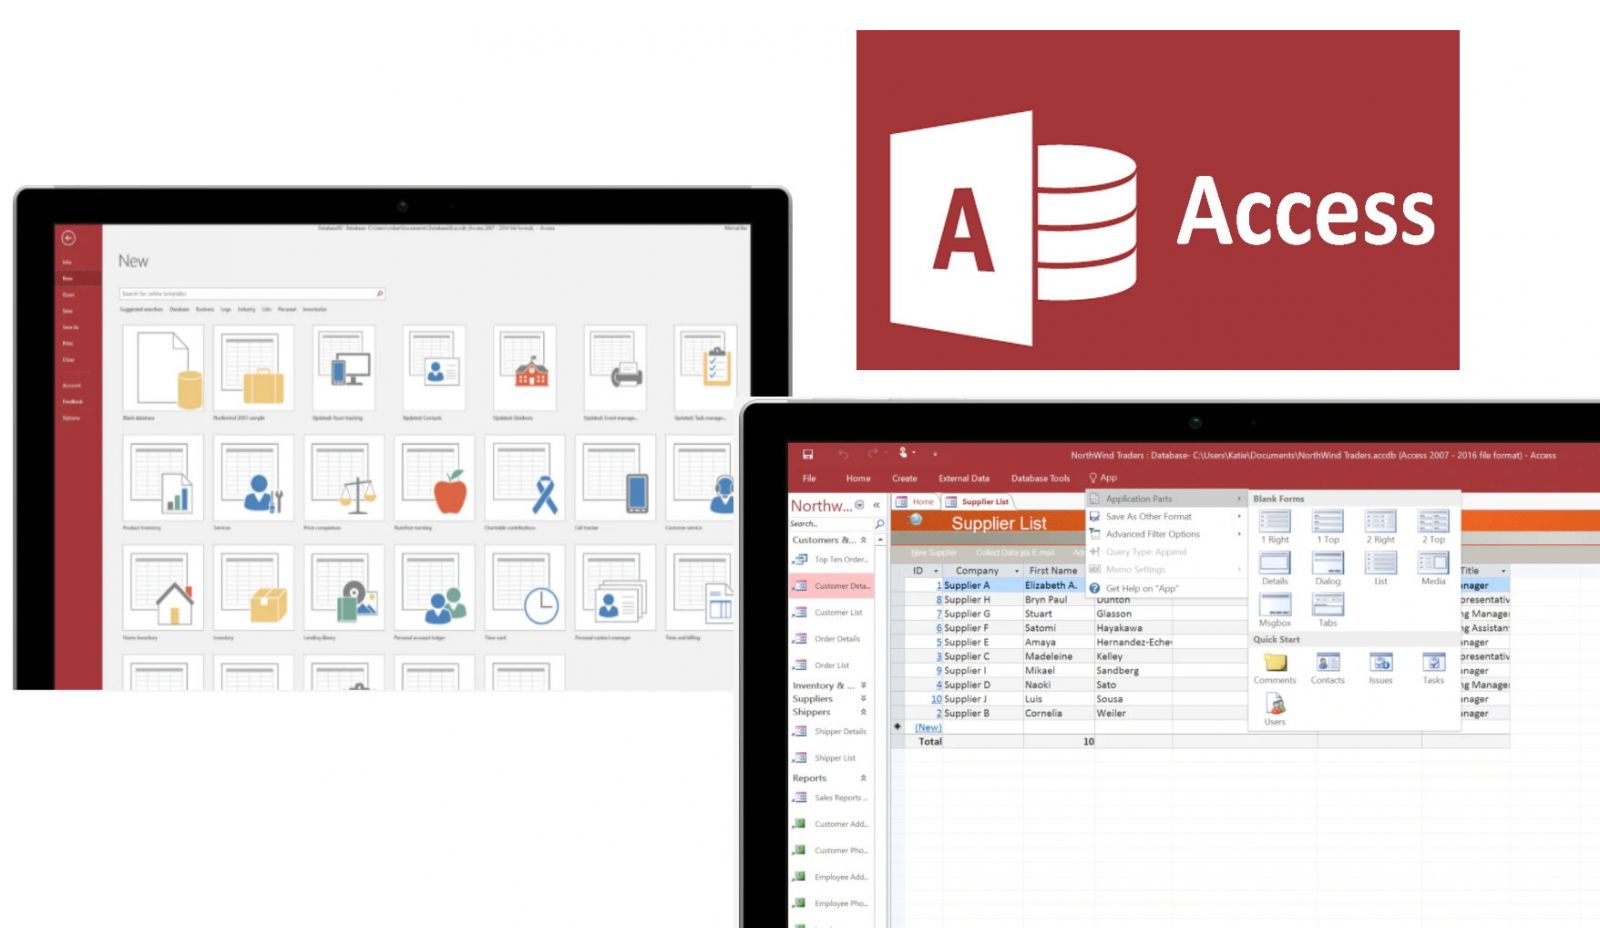The width and height of the screenshot is (1600, 928).
Task: Open the Asset tracking template thumbnail
Action: (343, 368)
